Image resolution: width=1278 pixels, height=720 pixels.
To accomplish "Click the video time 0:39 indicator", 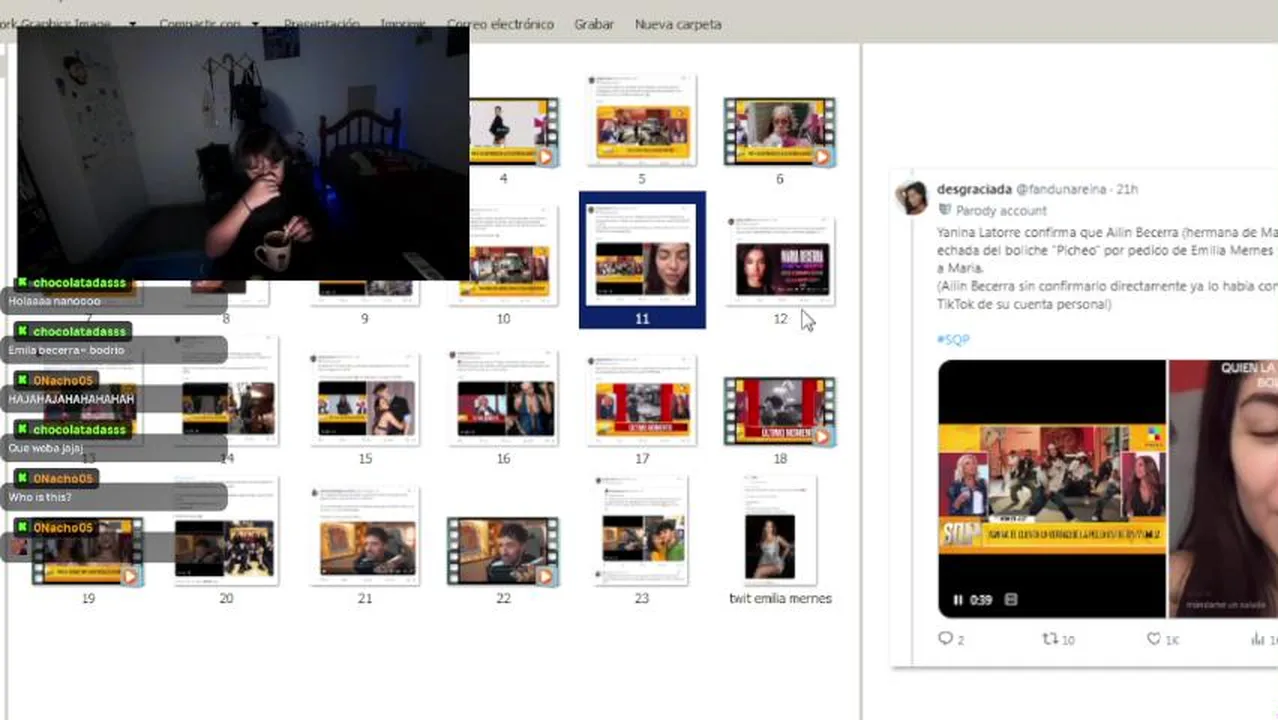I will [981, 600].
